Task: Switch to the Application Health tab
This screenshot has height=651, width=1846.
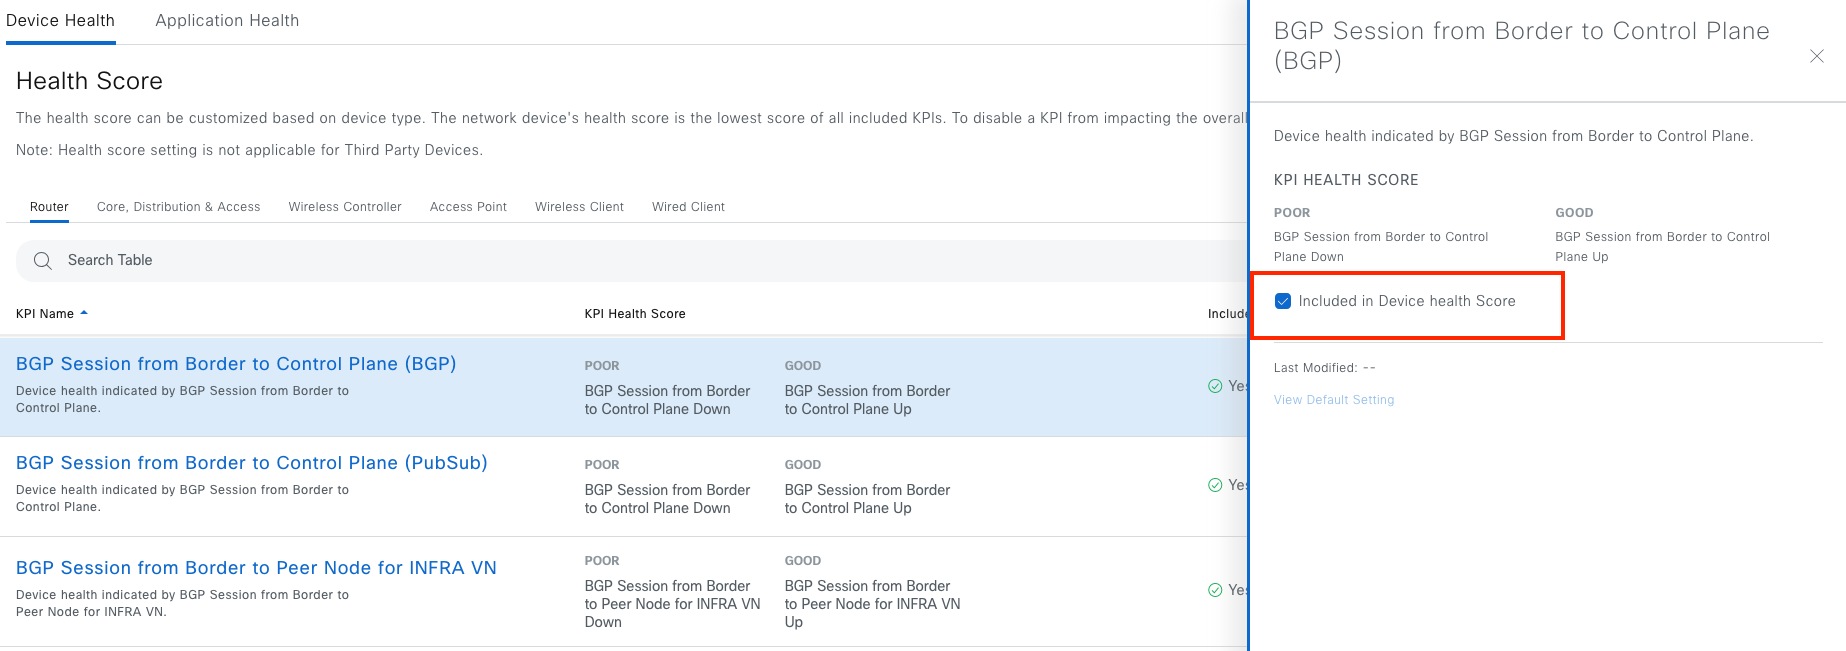Action: point(227,21)
